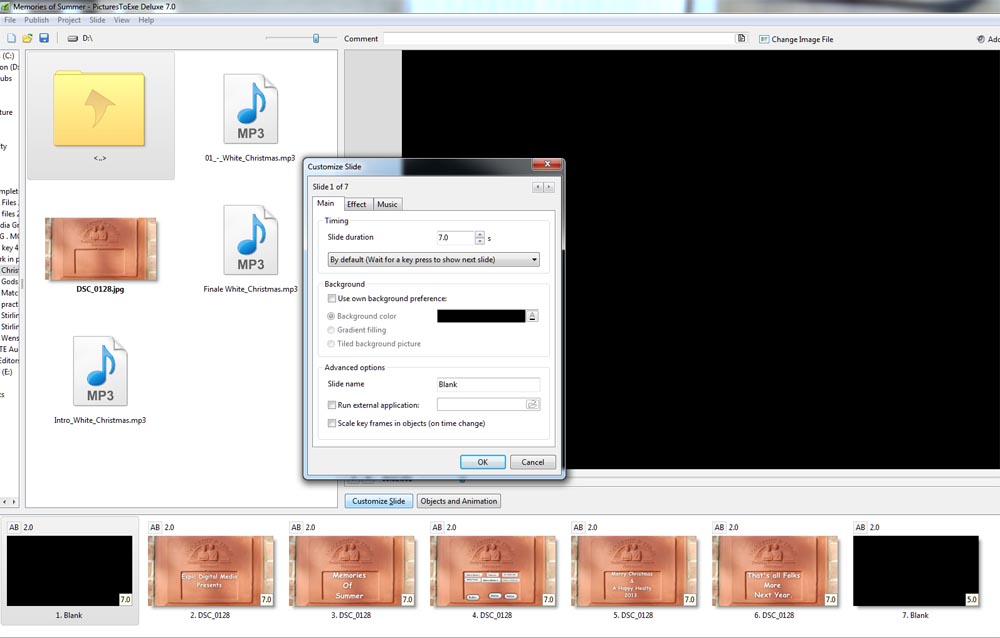Check Scale key frames in objects
Viewport: 1000px width, 638px height.
click(x=332, y=423)
